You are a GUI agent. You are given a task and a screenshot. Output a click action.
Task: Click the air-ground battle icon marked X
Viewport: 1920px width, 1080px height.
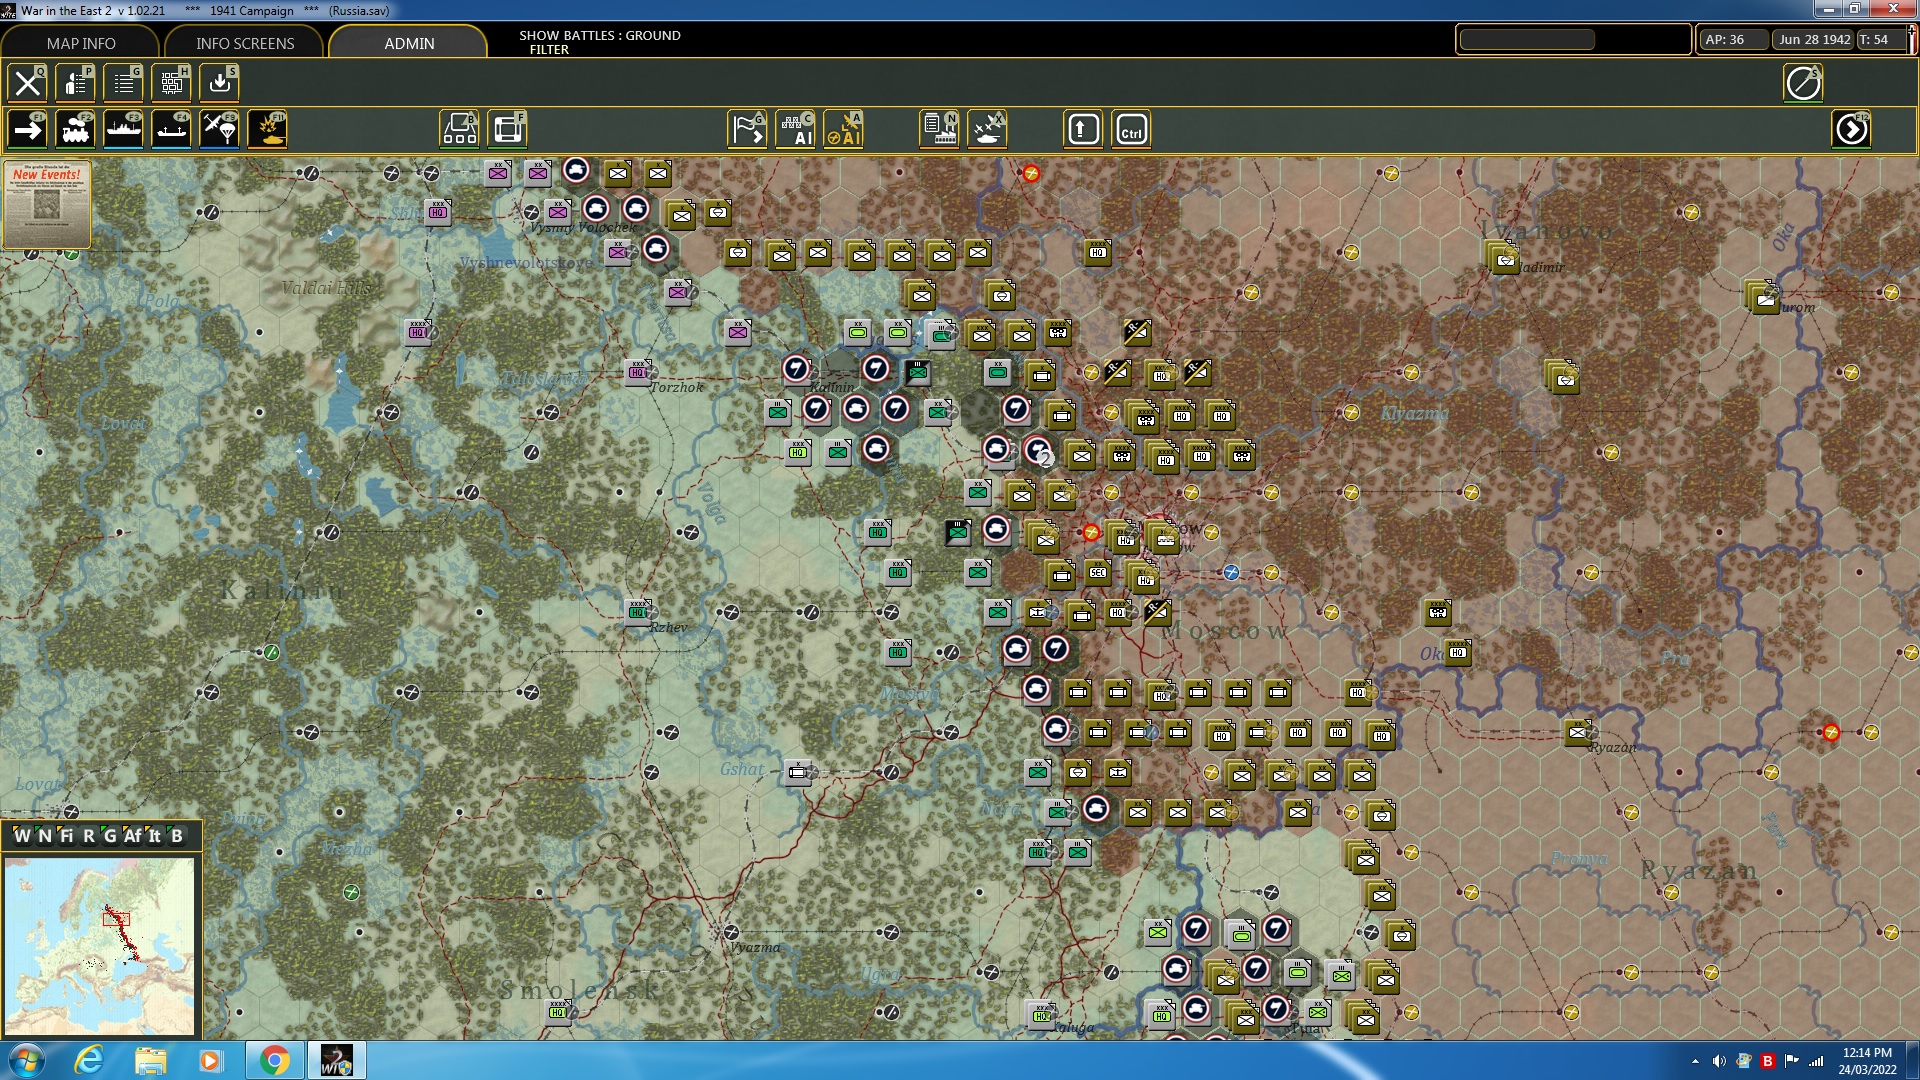coord(987,130)
